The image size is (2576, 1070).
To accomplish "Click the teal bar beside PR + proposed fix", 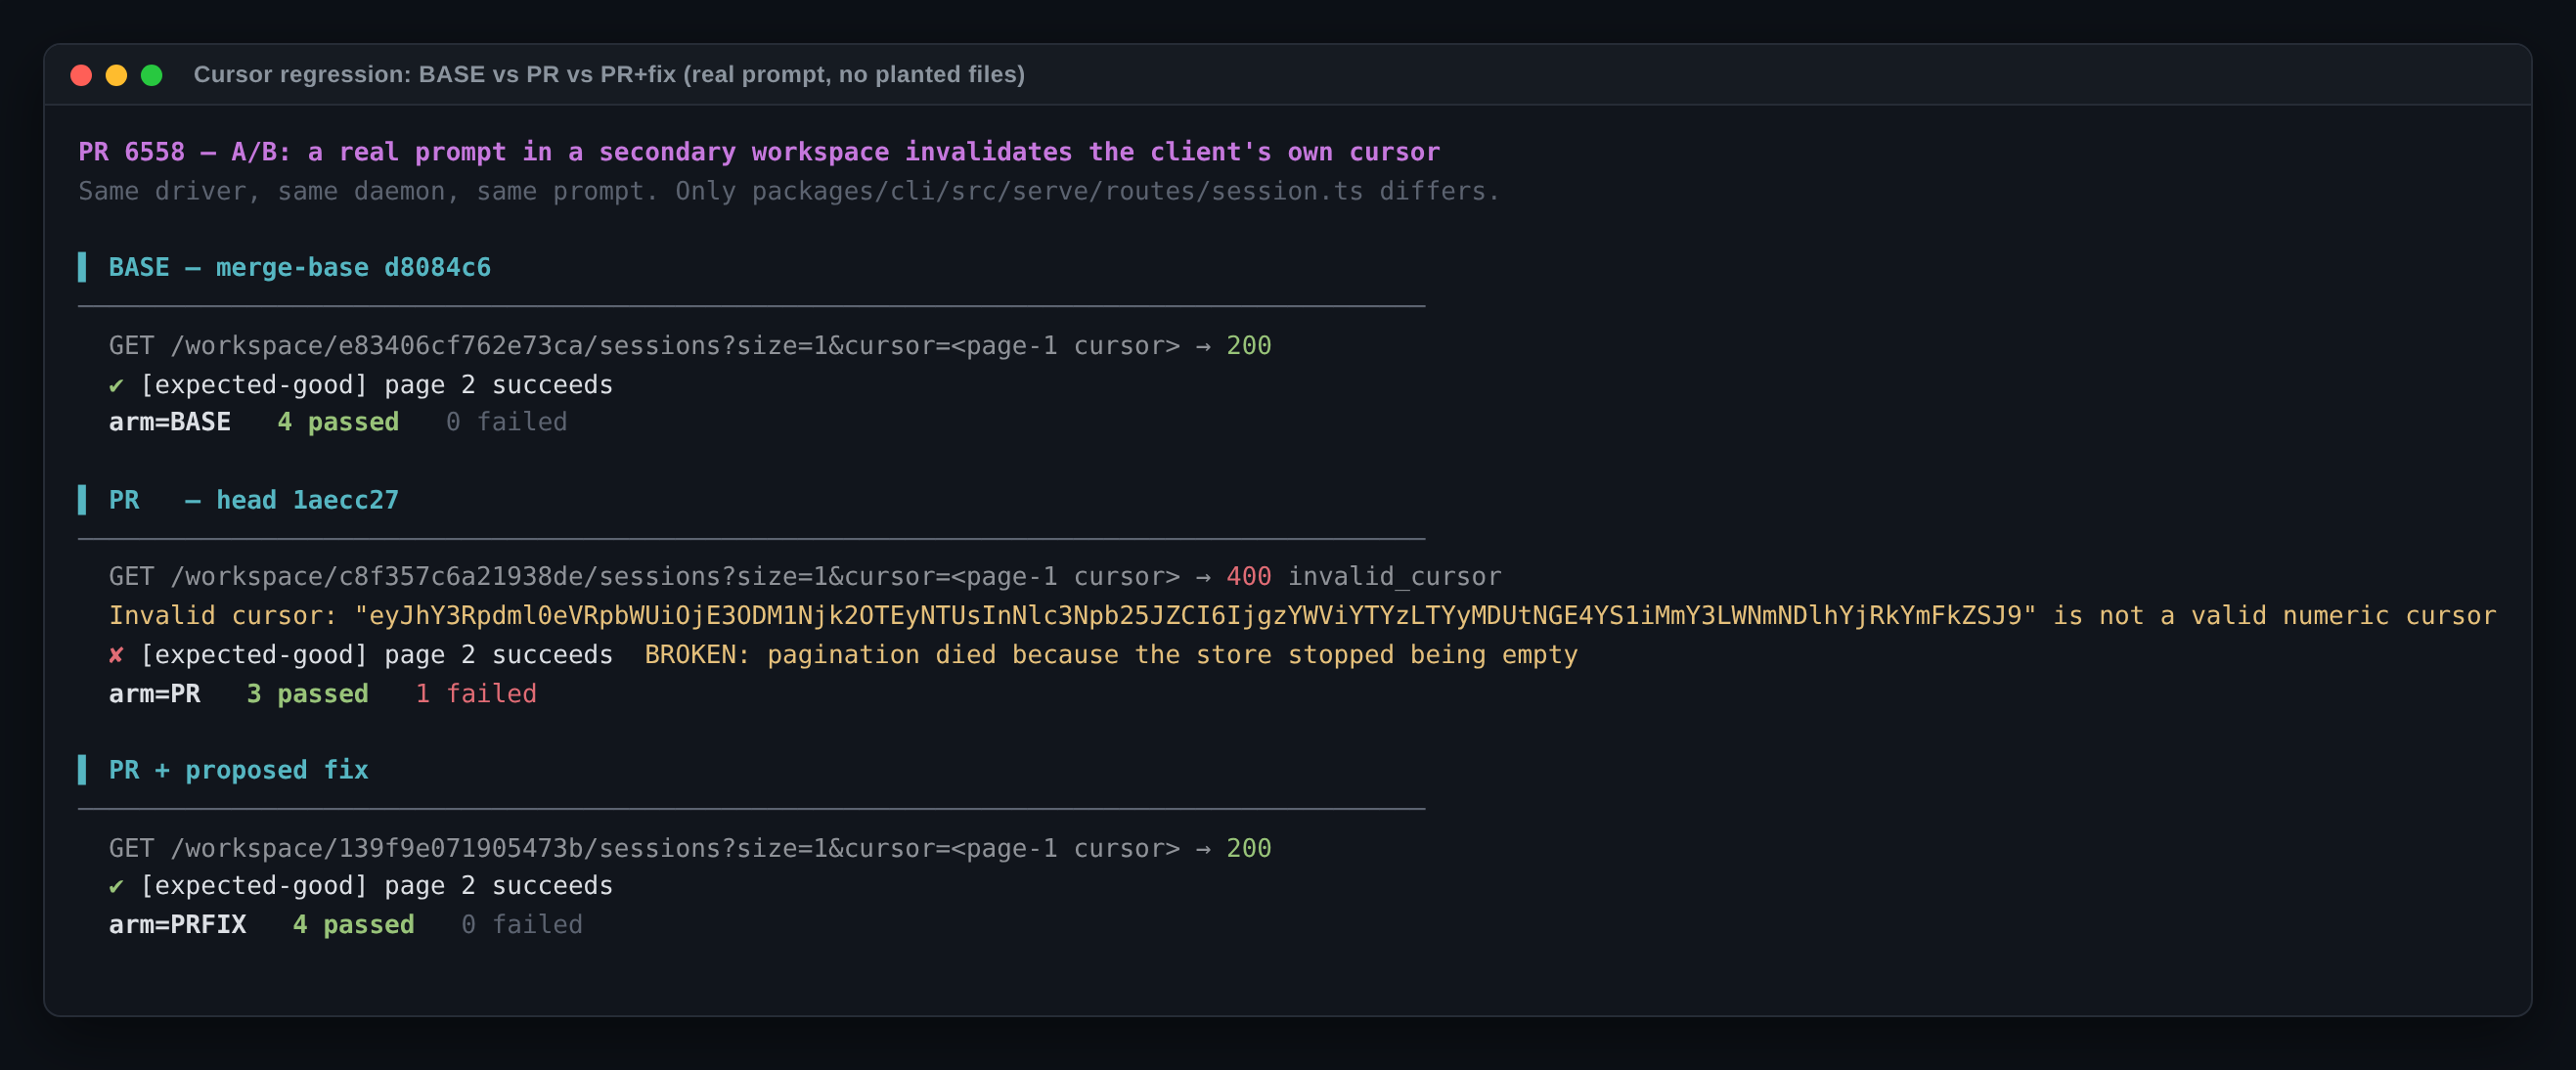I will coord(82,770).
